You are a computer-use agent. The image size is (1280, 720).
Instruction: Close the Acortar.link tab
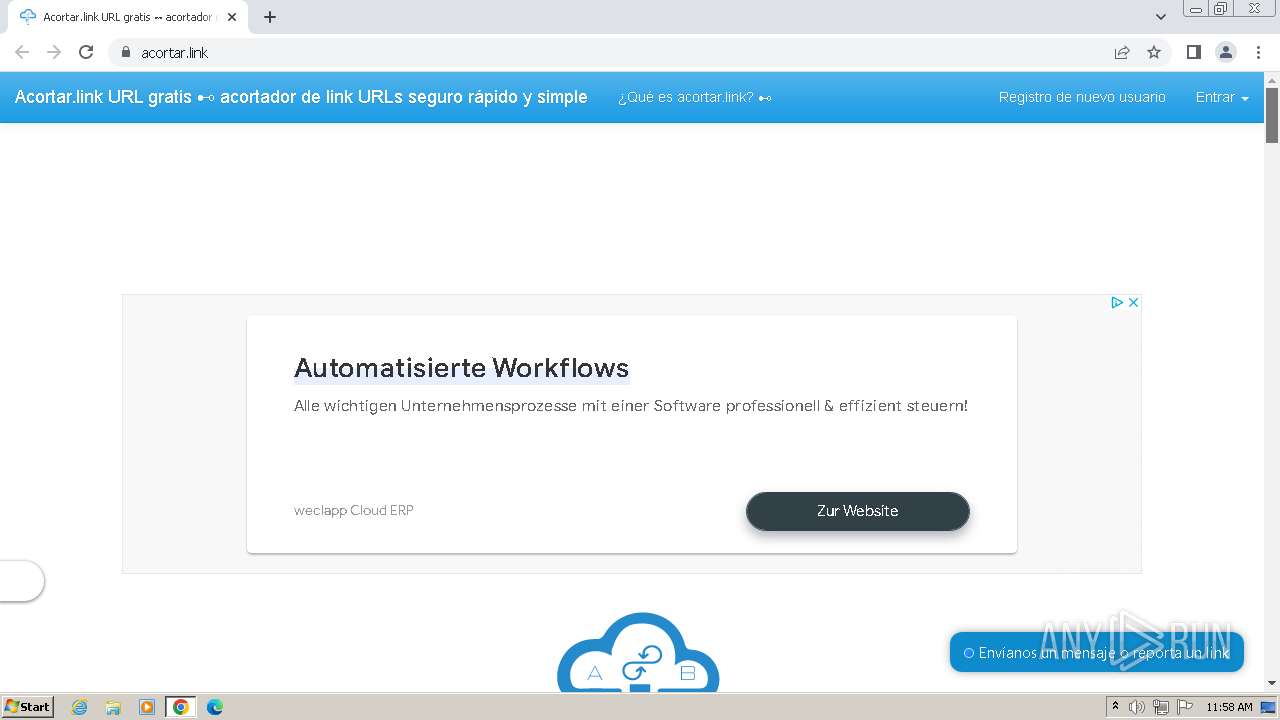(x=232, y=17)
